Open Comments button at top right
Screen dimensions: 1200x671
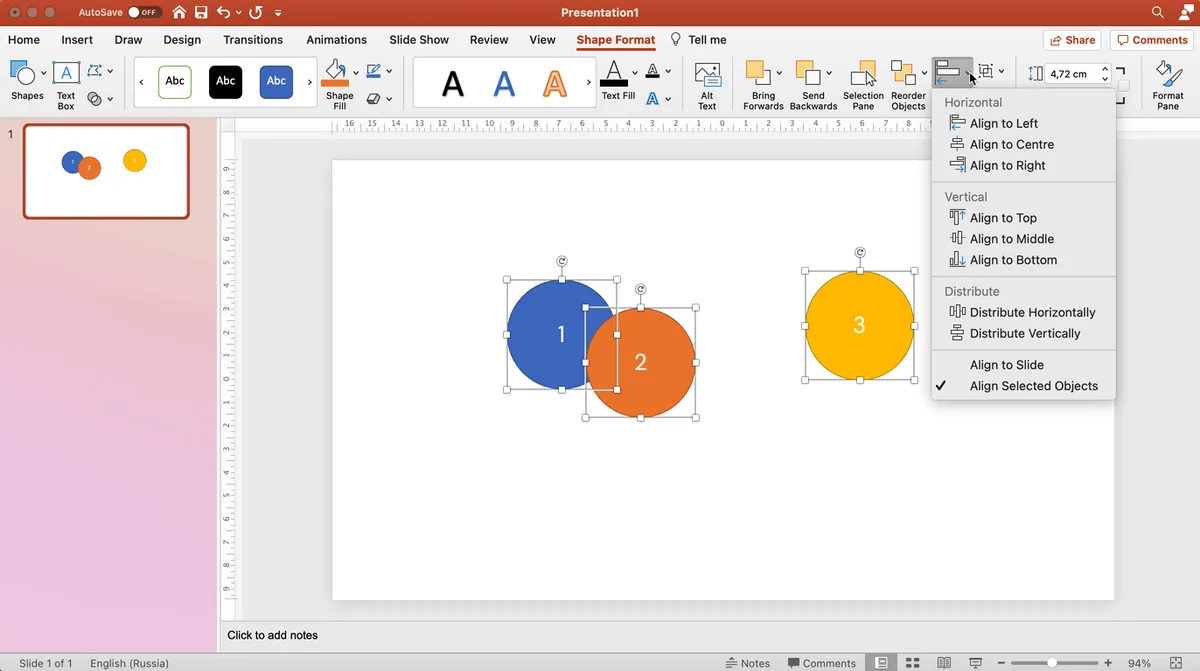(1152, 40)
